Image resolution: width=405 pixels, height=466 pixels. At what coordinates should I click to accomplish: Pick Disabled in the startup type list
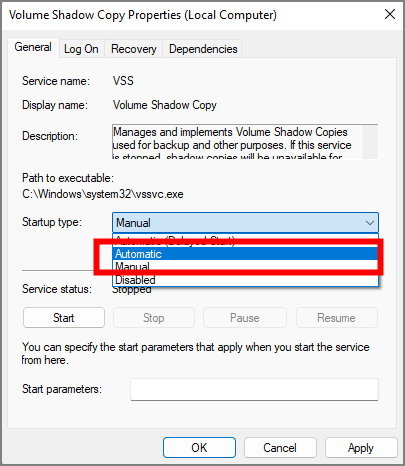pyautogui.click(x=246, y=280)
